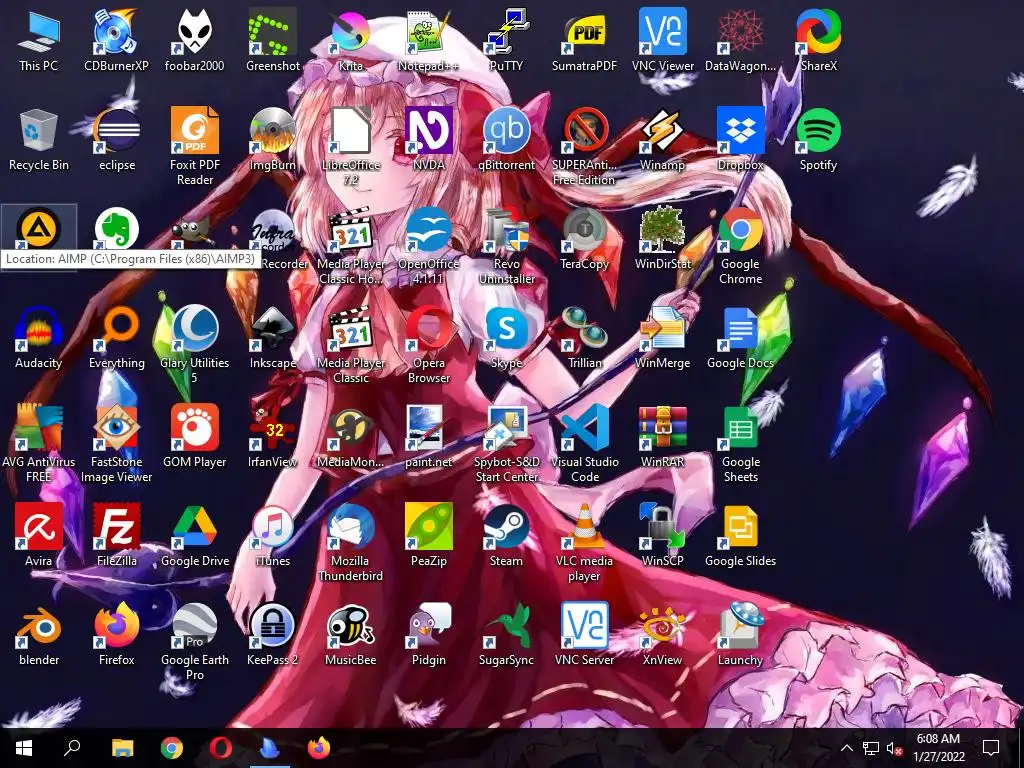The width and height of the screenshot is (1024, 768).
Task: Open taskbar search magnifier
Action: pos(72,748)
